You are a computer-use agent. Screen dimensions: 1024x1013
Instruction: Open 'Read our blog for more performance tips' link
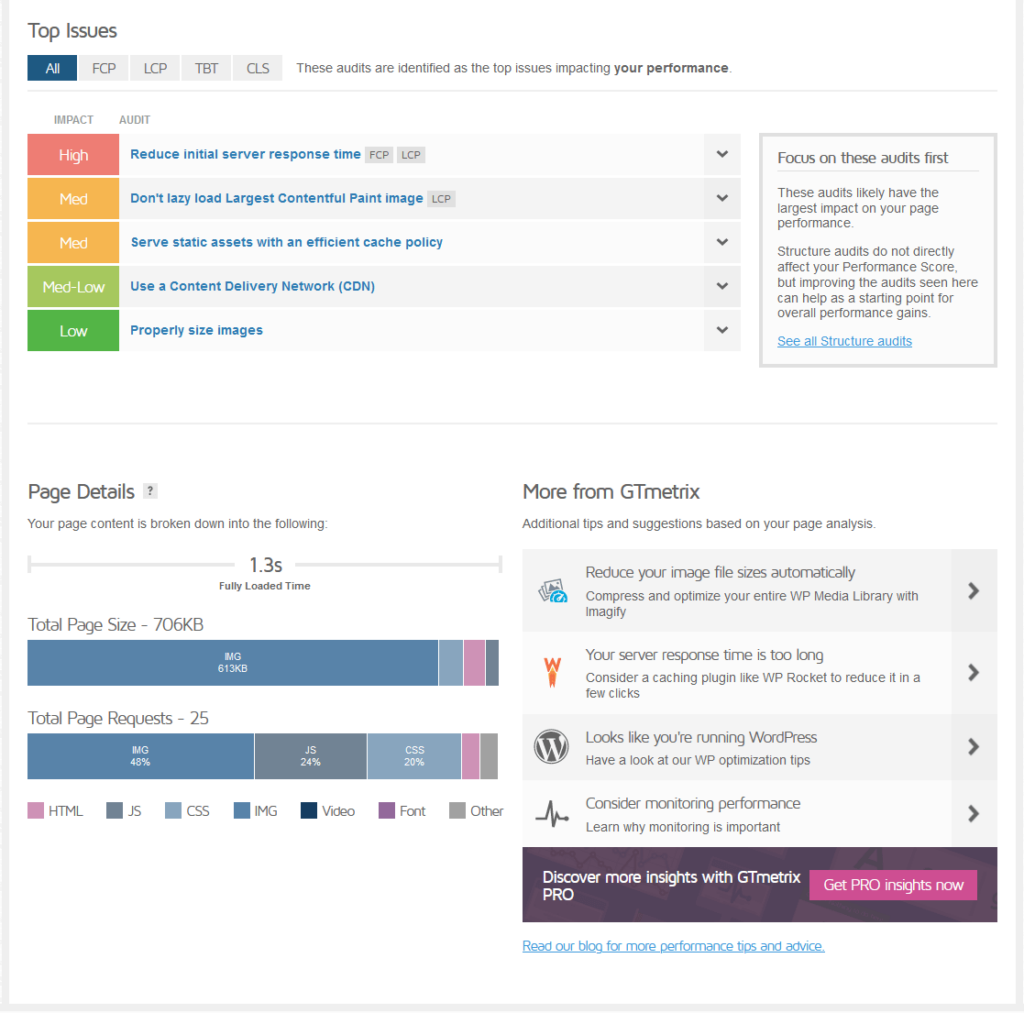(673, 946)
